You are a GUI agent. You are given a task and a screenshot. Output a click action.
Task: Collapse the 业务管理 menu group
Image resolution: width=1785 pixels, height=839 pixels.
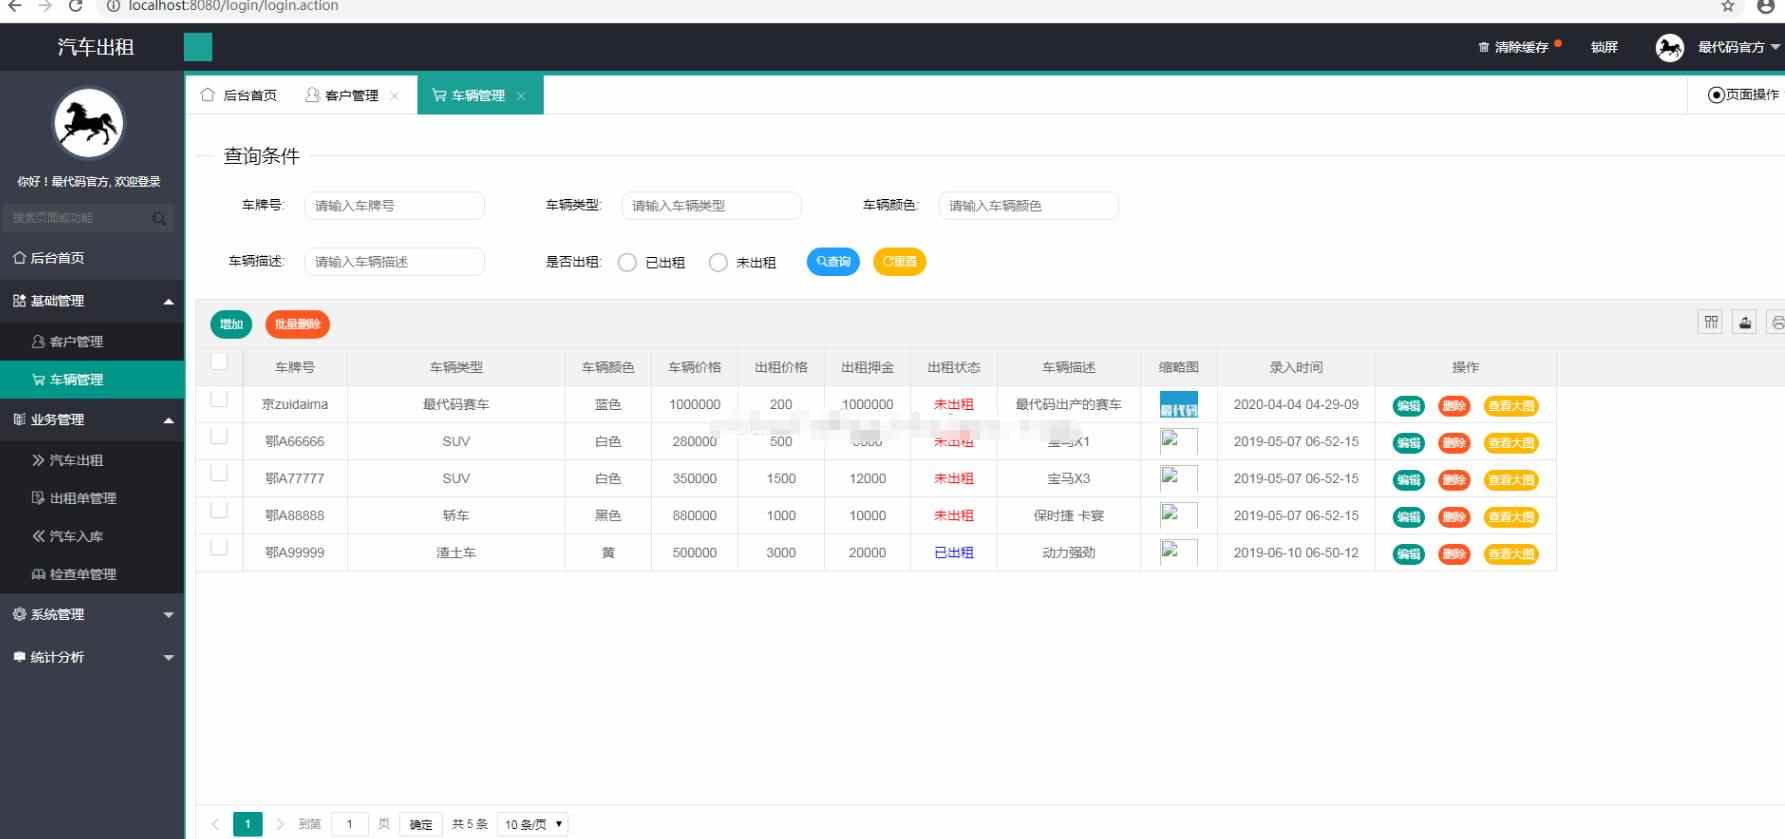92,420
